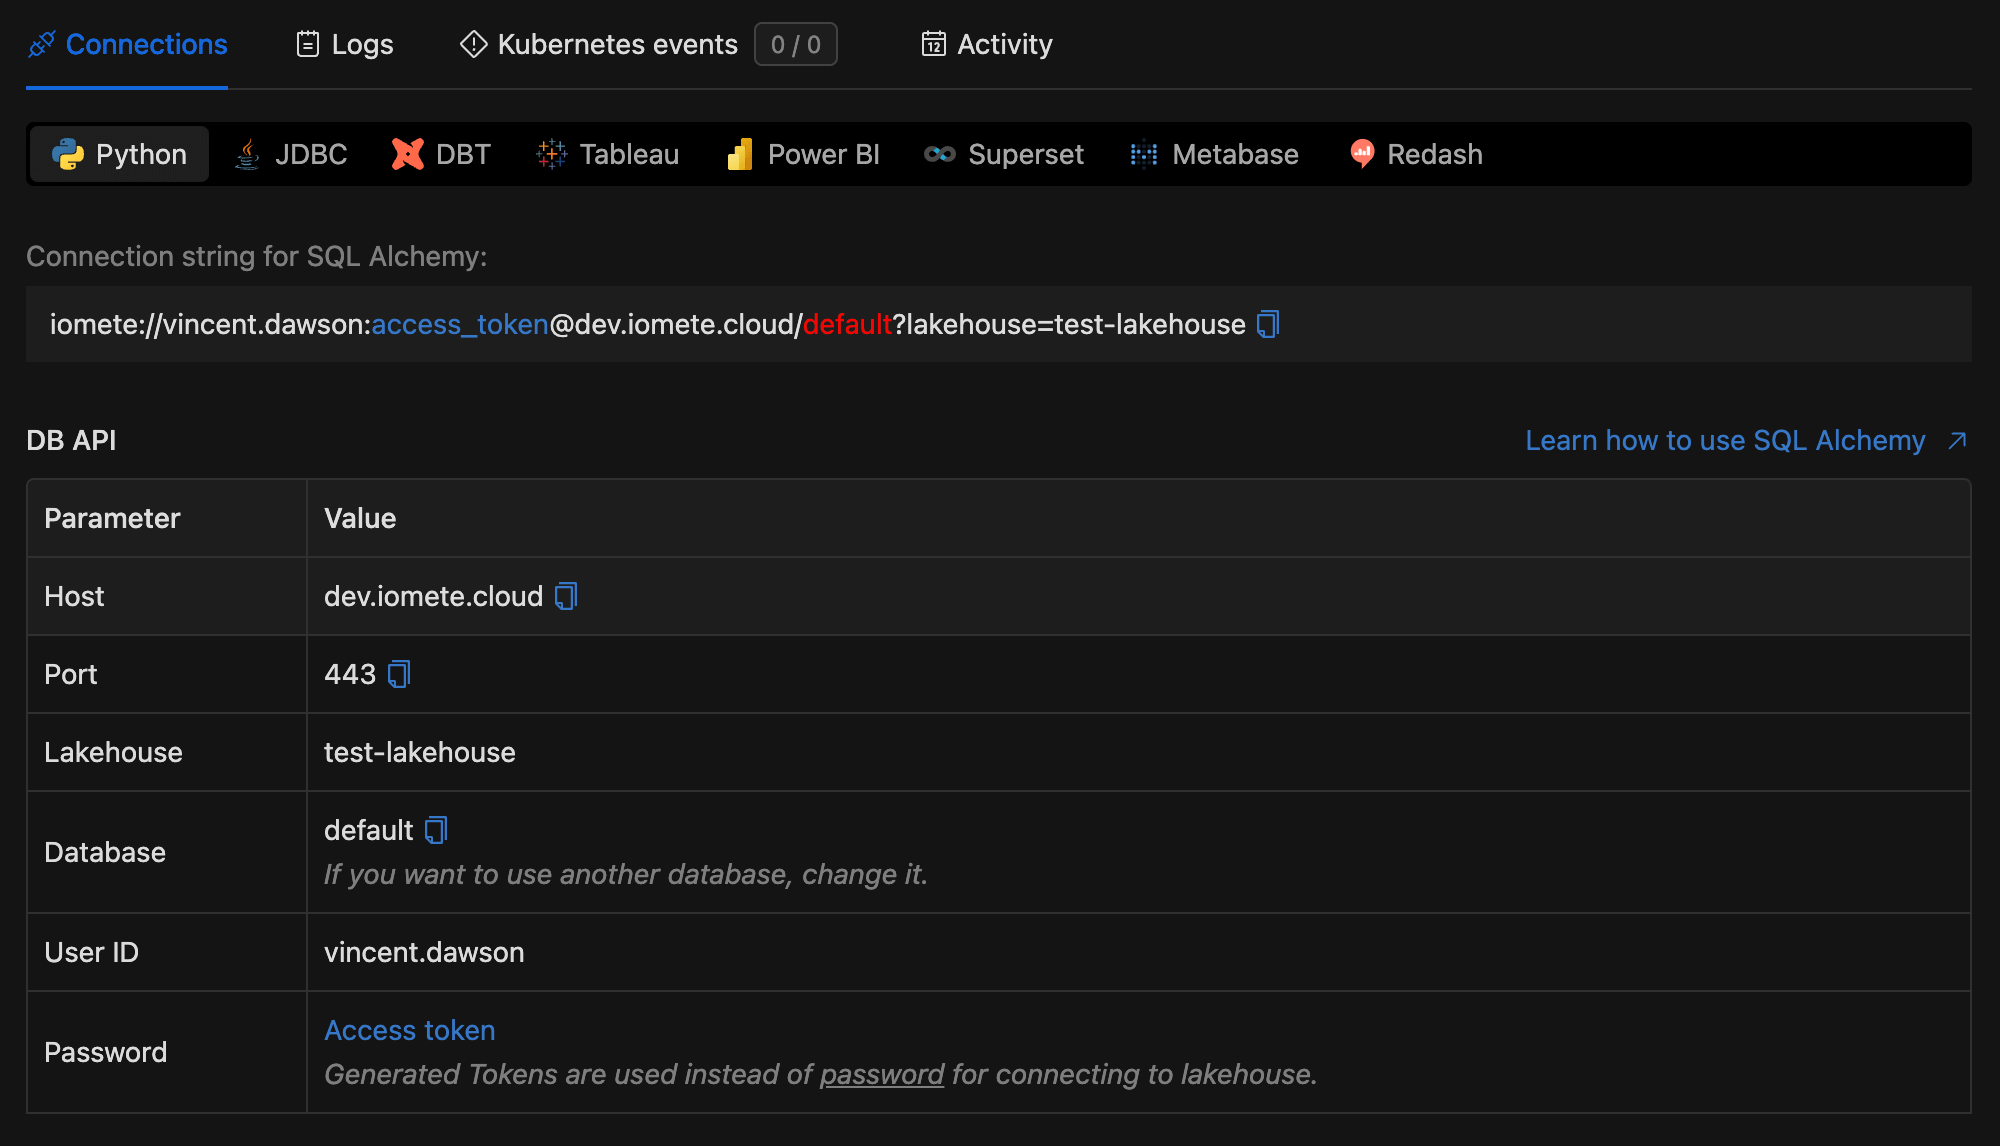Click the Access token link in Password row
The image size is (2000, 1146).
tap(410, 1030)
